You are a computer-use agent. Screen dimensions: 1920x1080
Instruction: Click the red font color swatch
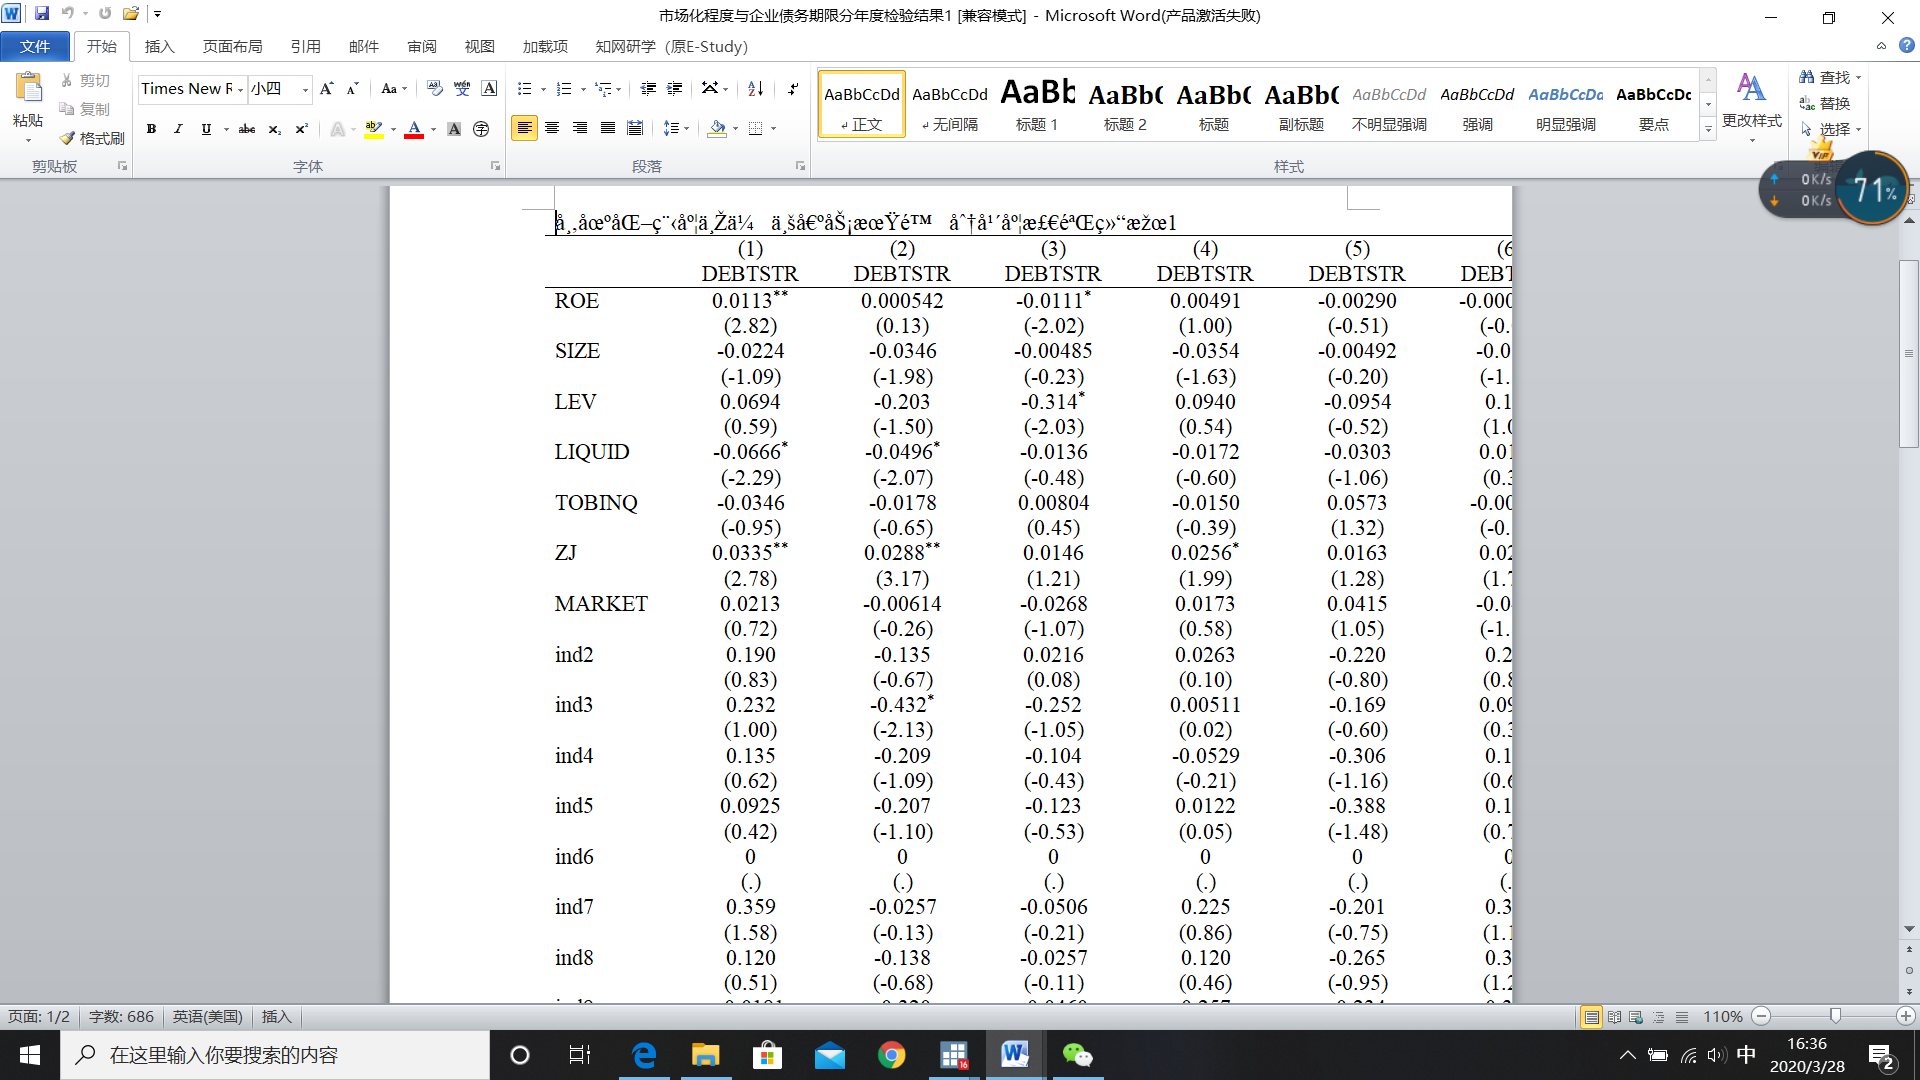click(414, 129)
